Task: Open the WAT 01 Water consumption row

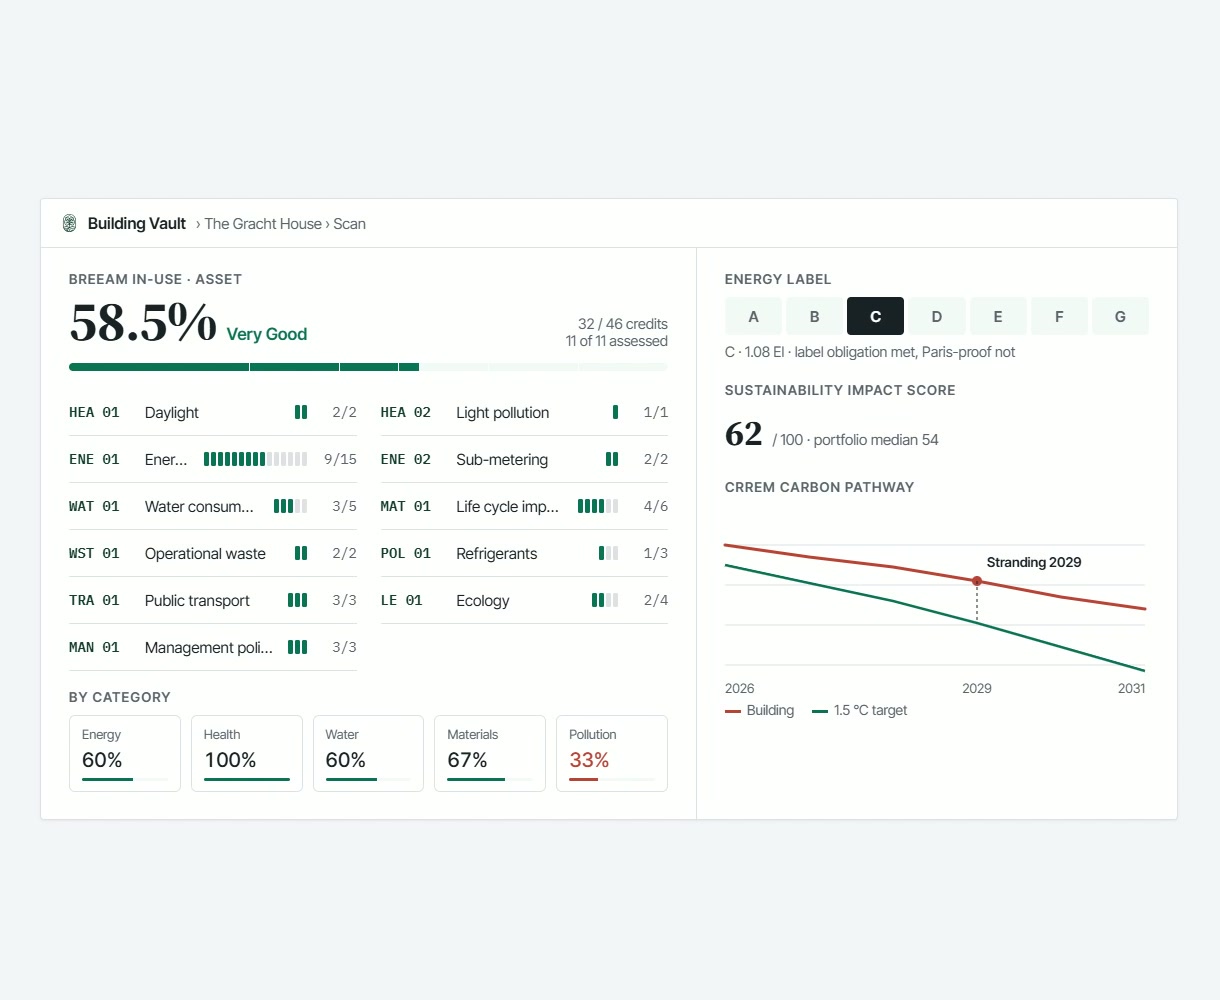Action: 213,506
